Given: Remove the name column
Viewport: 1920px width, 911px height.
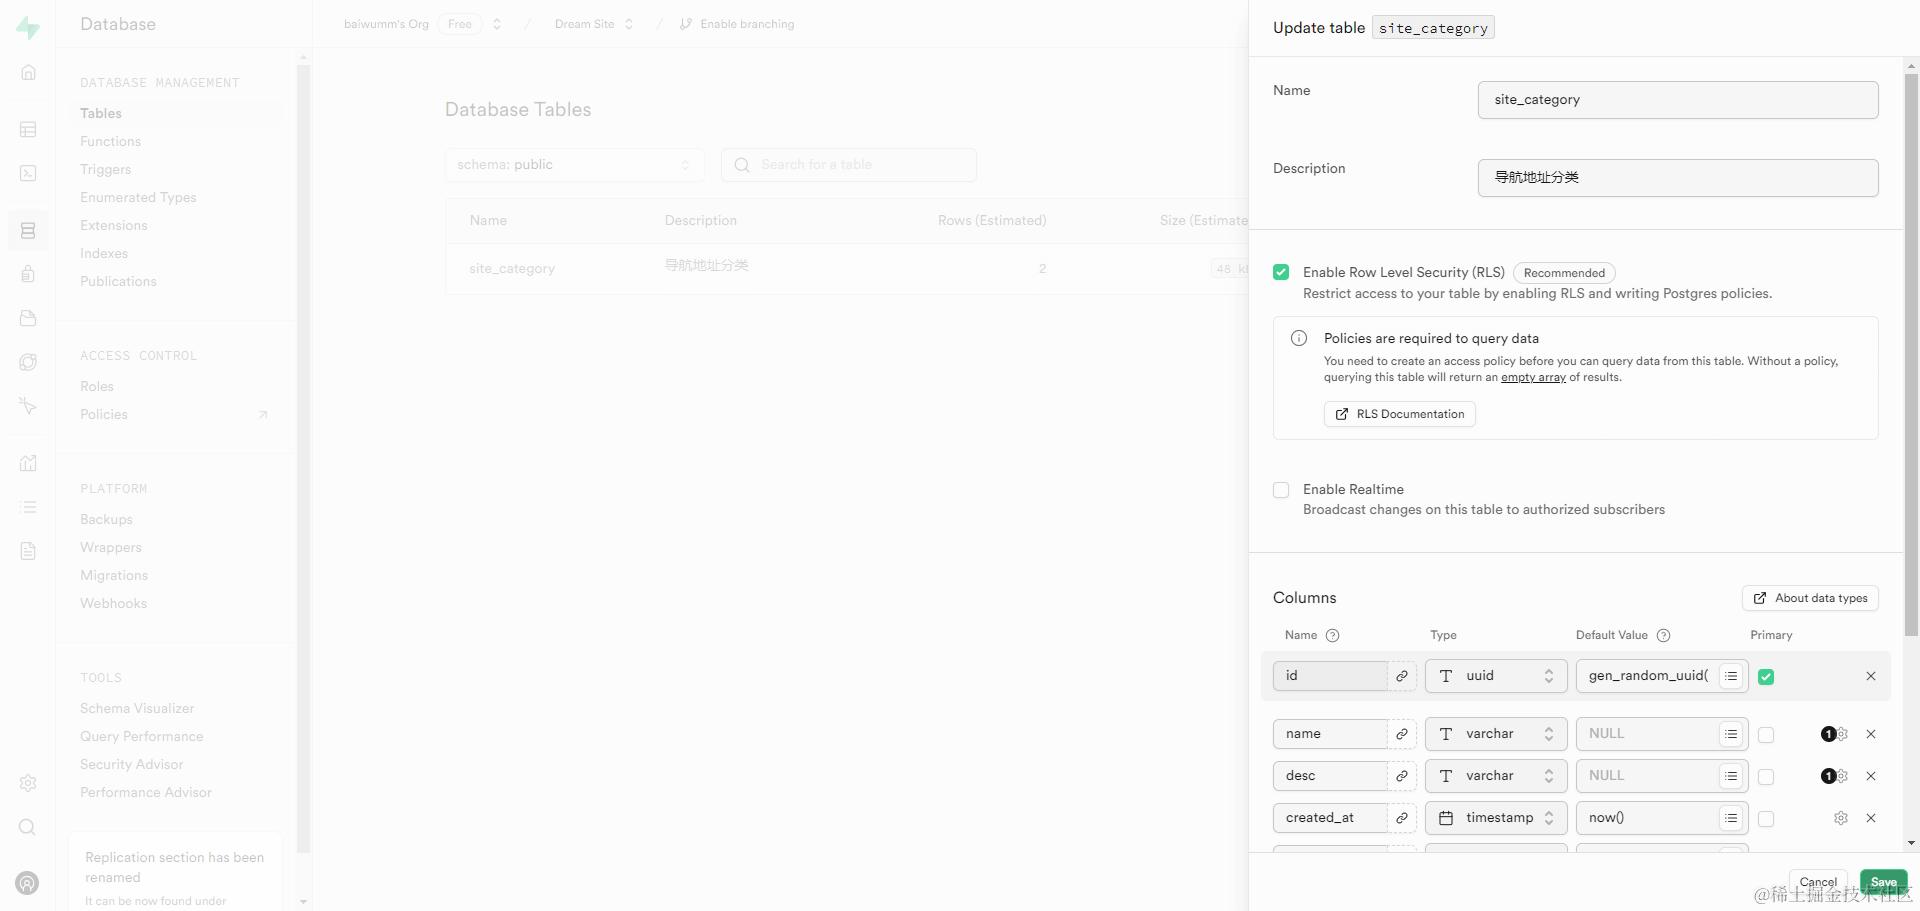Looking at the screenshot, I should (1871, 734).
